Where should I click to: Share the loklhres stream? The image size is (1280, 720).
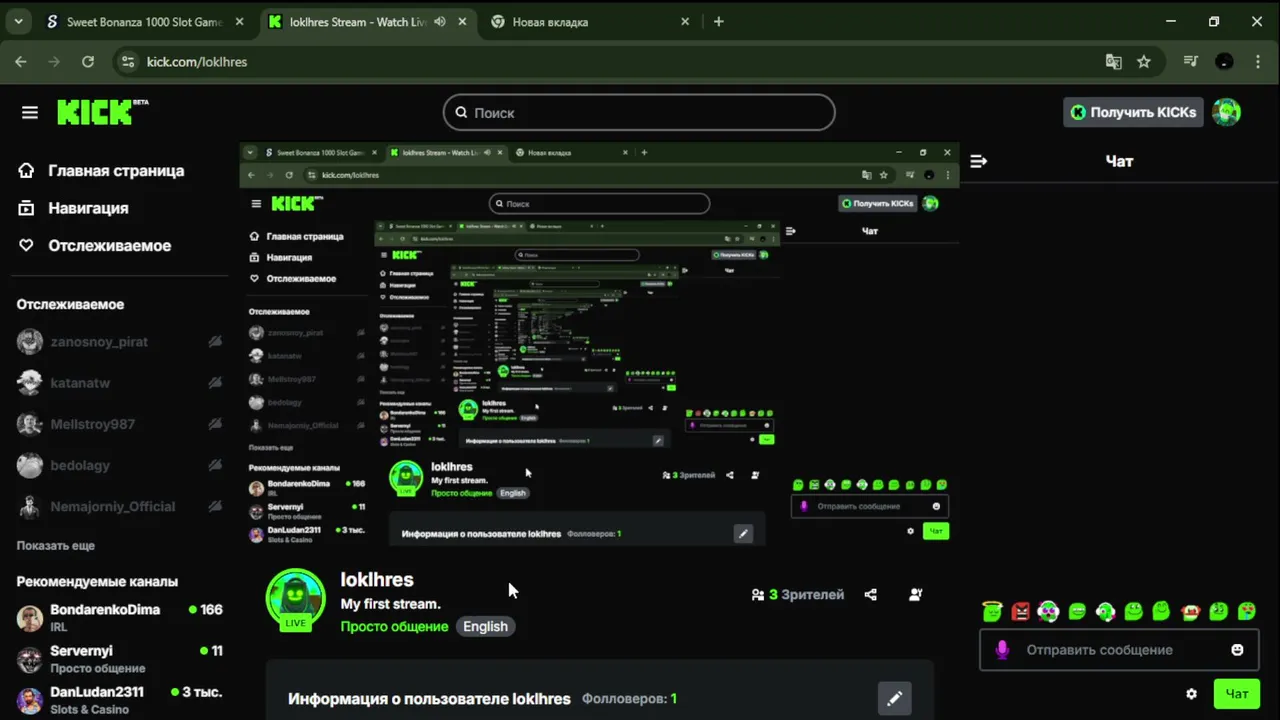870,594
